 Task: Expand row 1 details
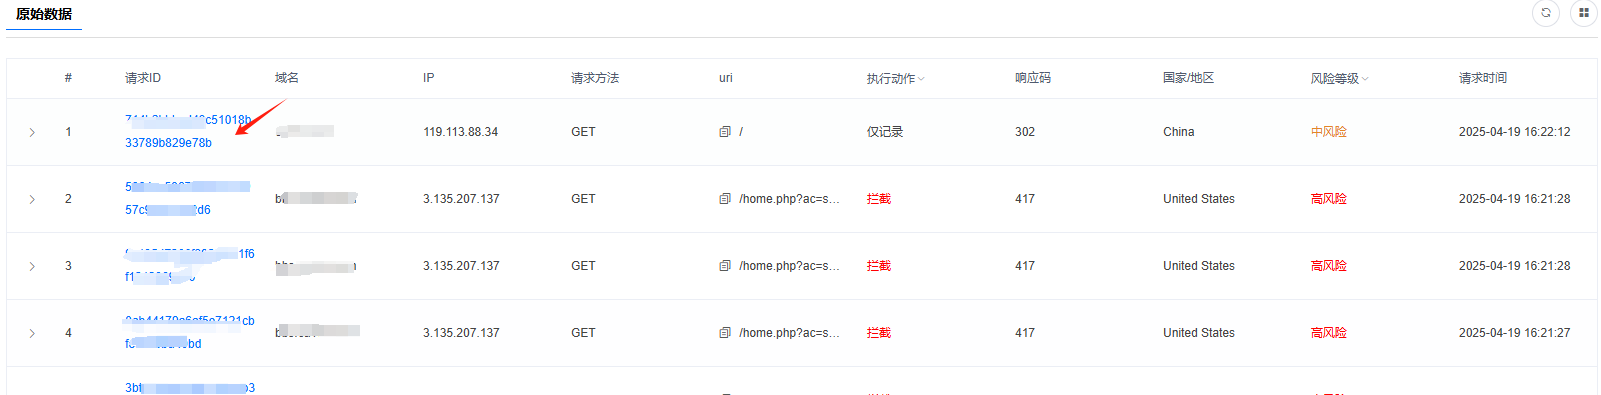32,132
